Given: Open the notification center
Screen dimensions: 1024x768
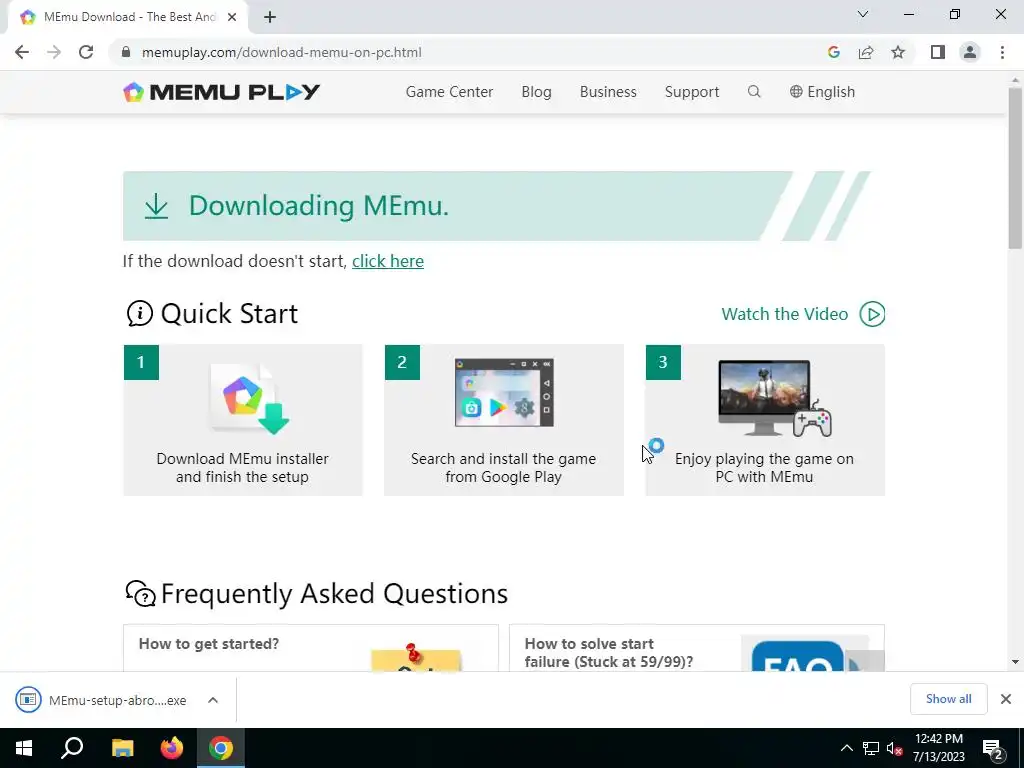Looking at the screenshot, I should tap(992, 749).
